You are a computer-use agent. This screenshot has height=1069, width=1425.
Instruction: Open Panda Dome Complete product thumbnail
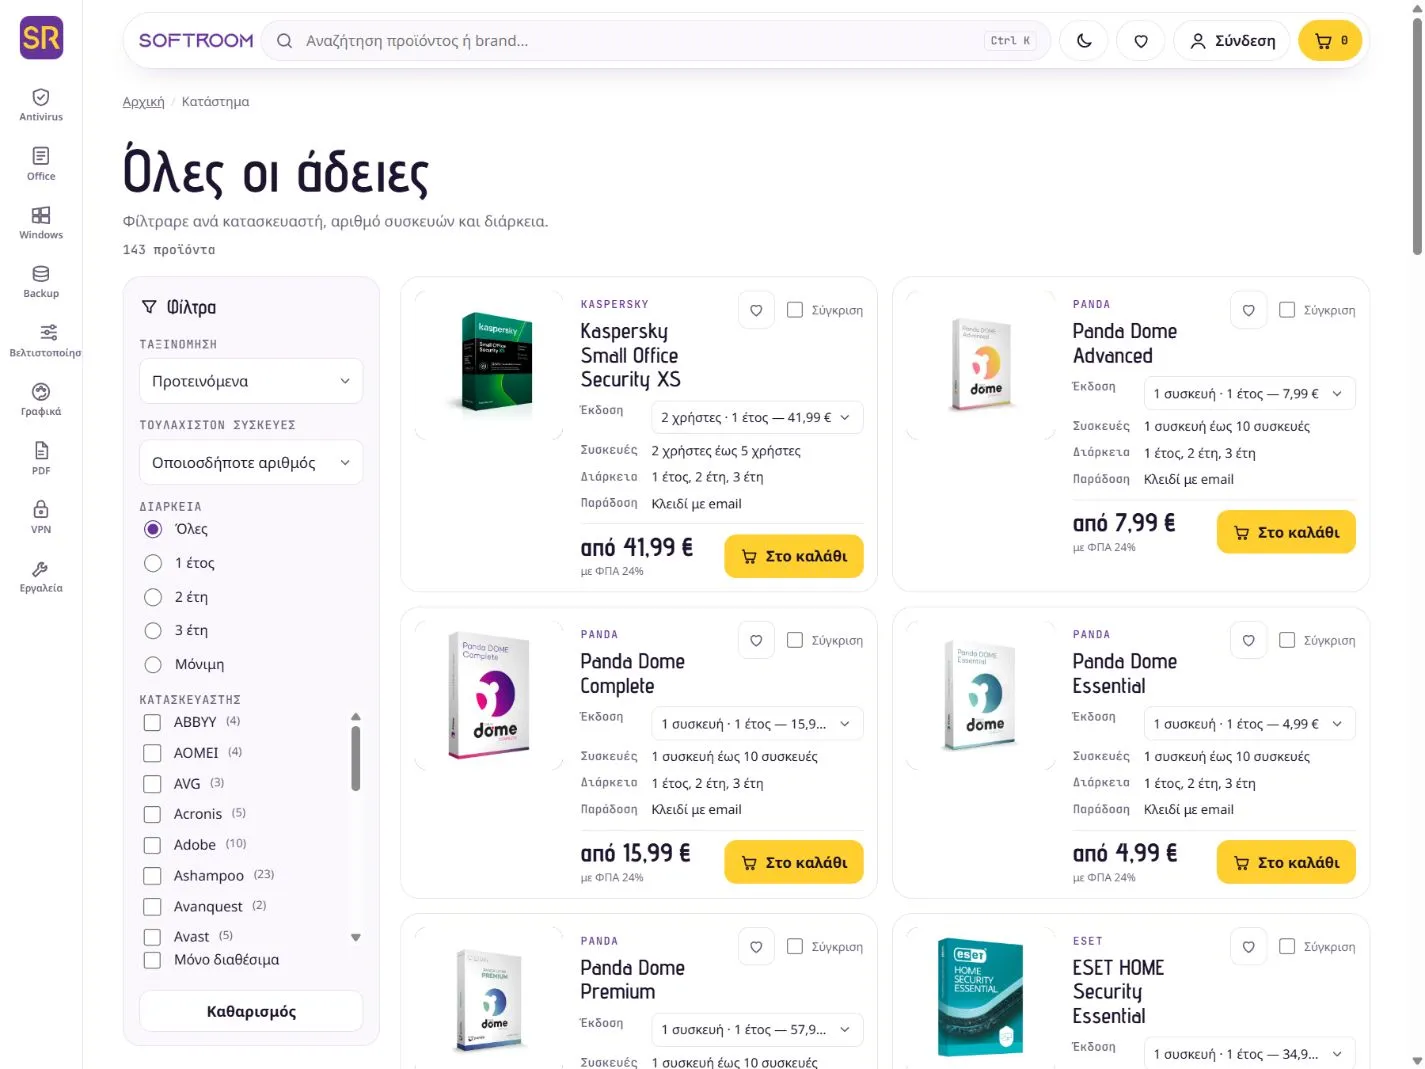click(489, 695)
